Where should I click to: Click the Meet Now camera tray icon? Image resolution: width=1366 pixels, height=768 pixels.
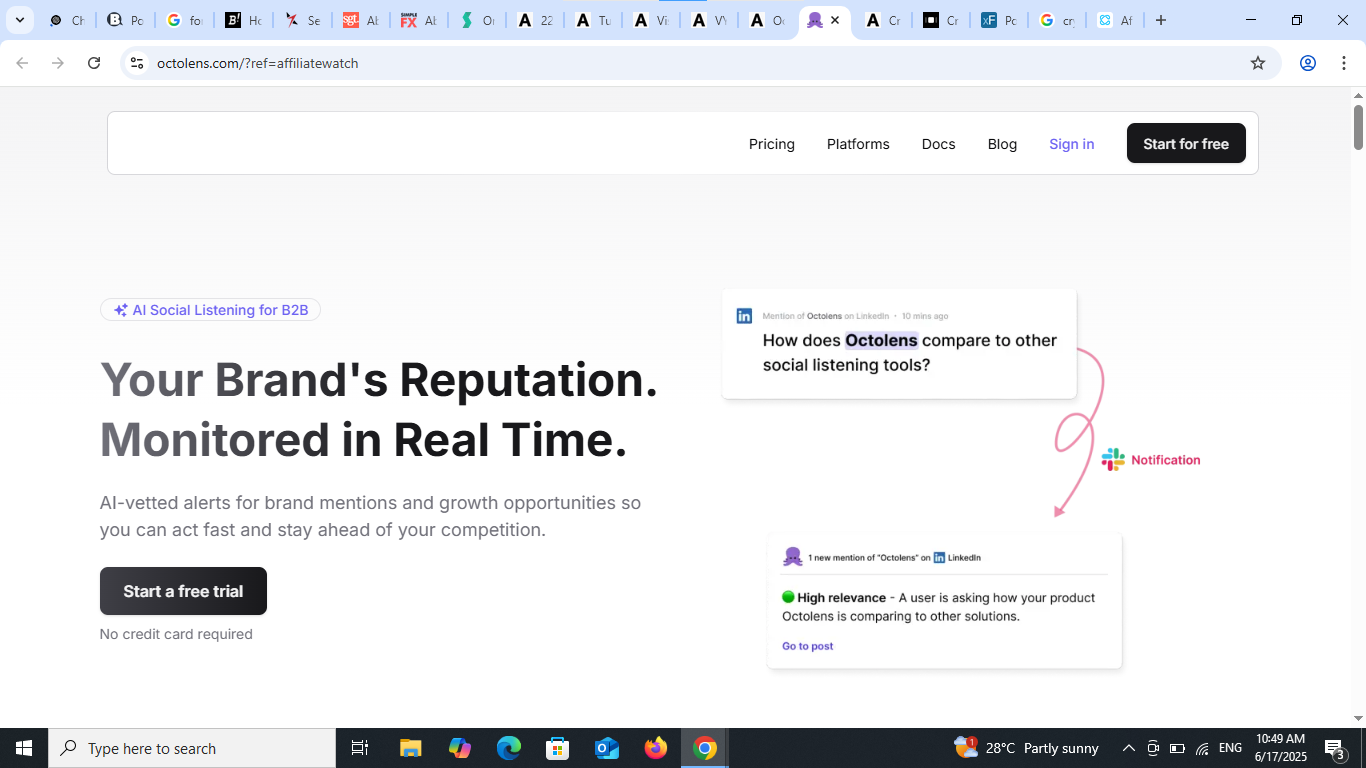(x=1153, y=748)
